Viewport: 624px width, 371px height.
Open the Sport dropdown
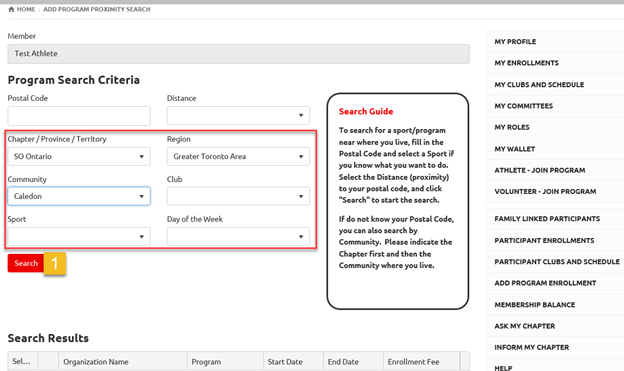(79, 236)
